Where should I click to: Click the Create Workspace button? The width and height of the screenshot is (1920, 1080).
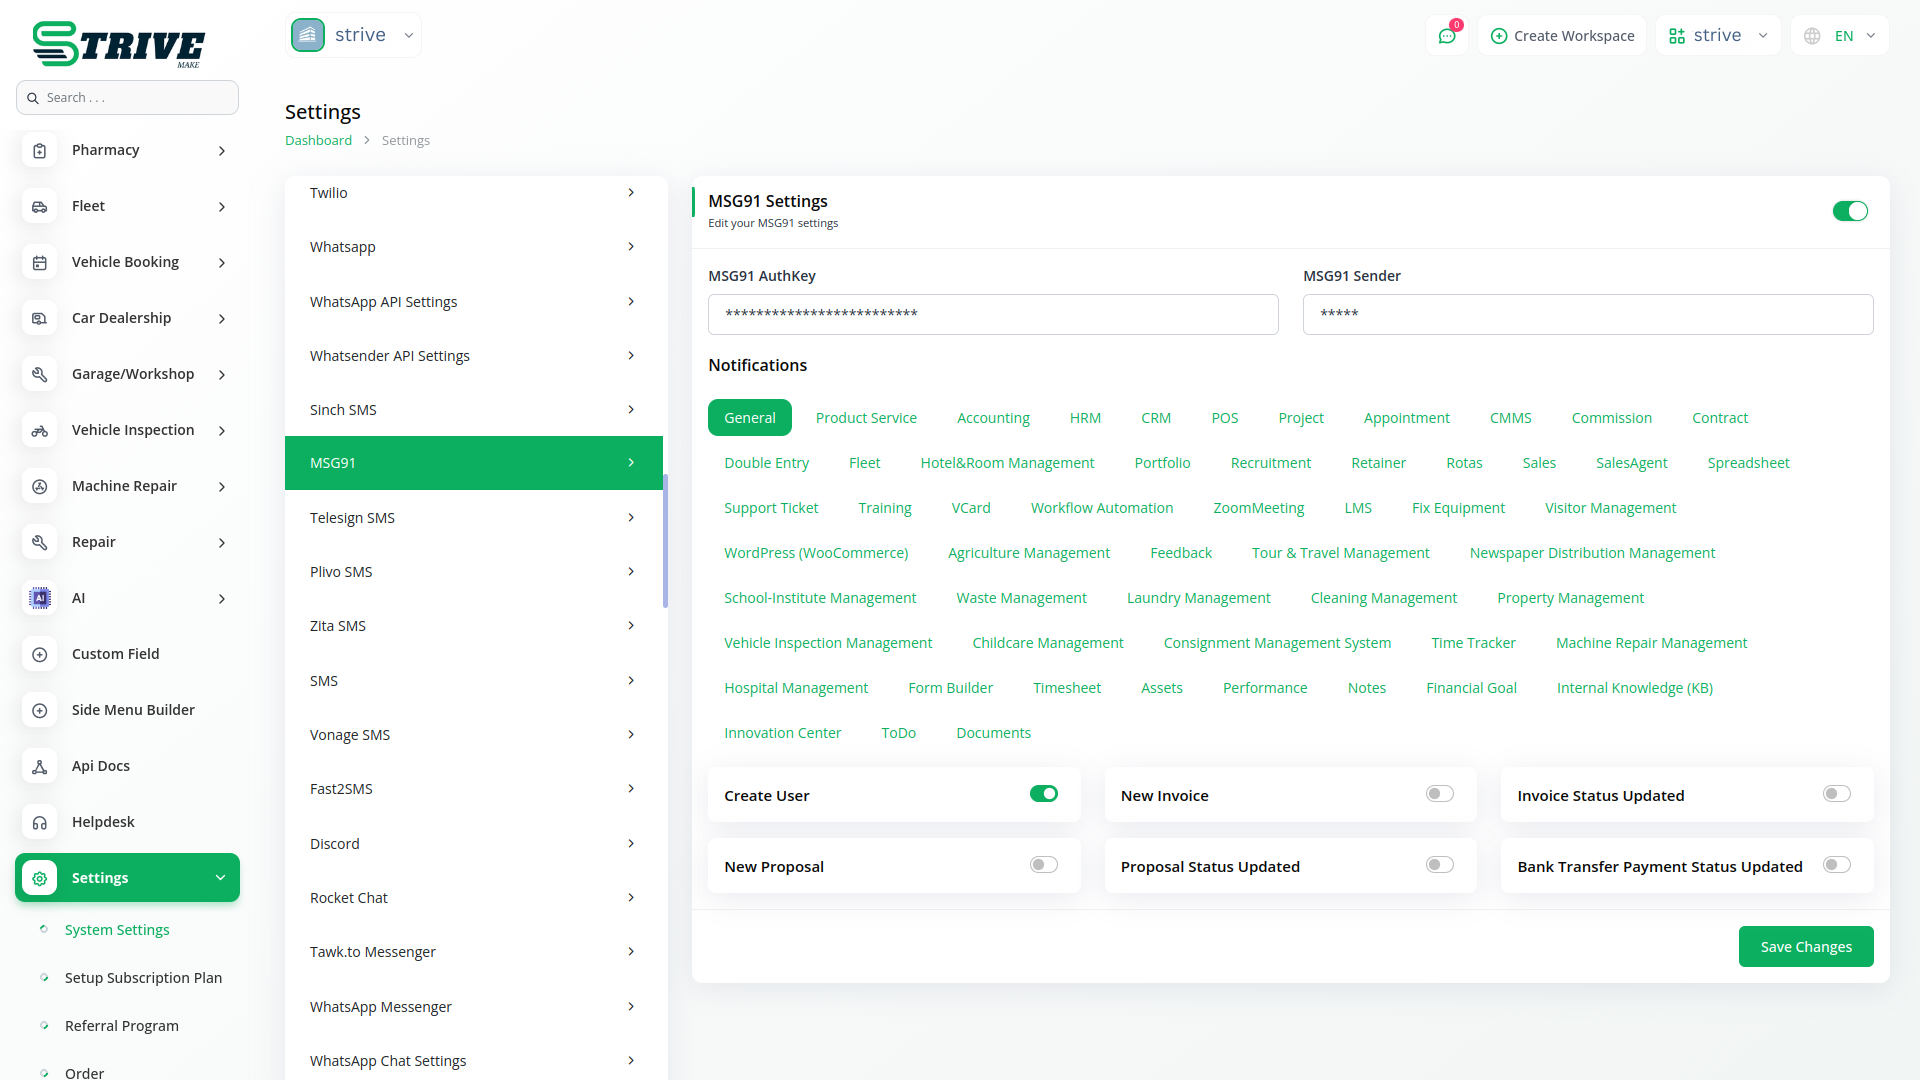click(1562, 36)
